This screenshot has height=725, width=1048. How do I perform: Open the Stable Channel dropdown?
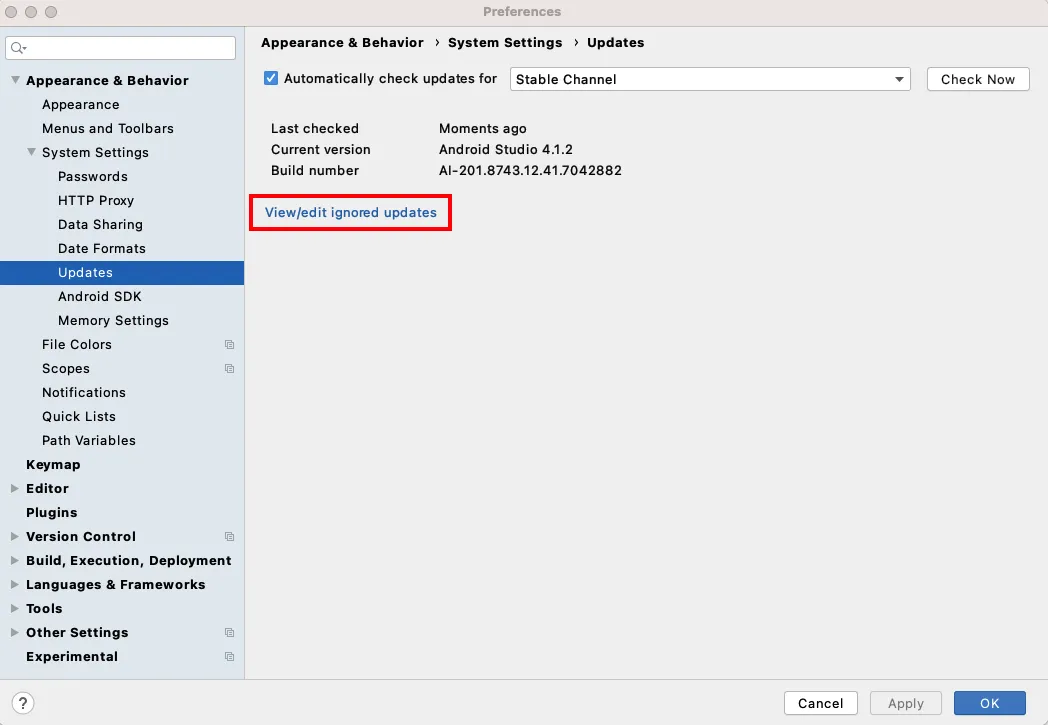[x=710, y=79]
